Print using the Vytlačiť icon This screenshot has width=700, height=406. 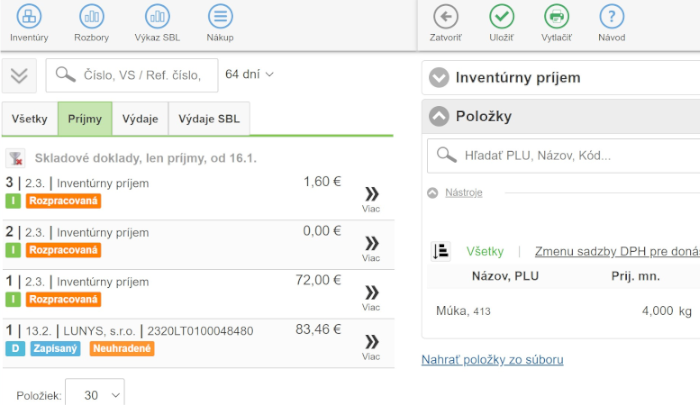point(556,17)
